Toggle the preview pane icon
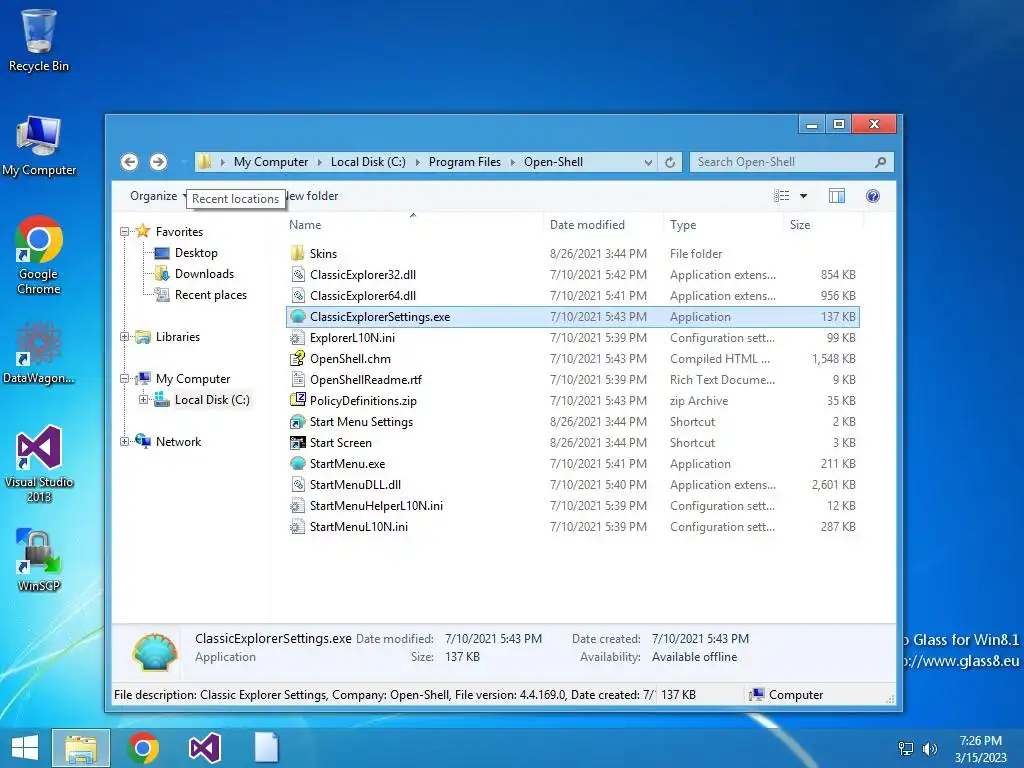Screen dimensions: 1024x768 pyautogui.click(x=837, y=196)
